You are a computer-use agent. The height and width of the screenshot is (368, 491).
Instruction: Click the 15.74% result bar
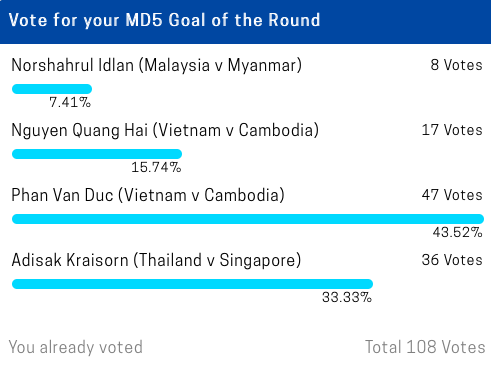coord(97,154)
